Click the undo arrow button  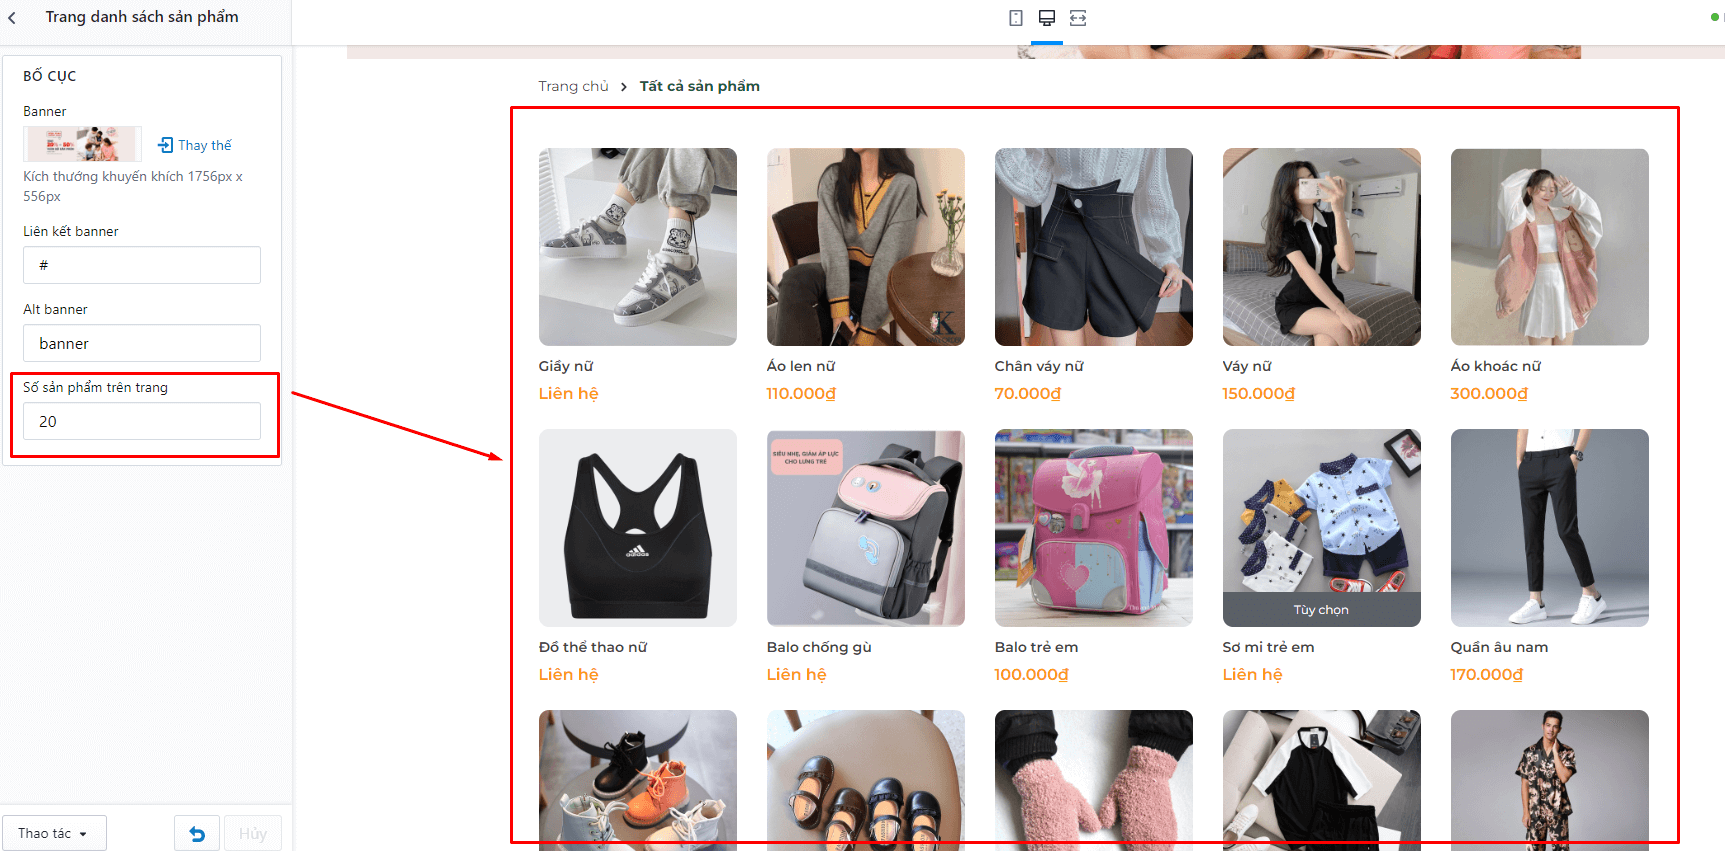tap(197, 833)
